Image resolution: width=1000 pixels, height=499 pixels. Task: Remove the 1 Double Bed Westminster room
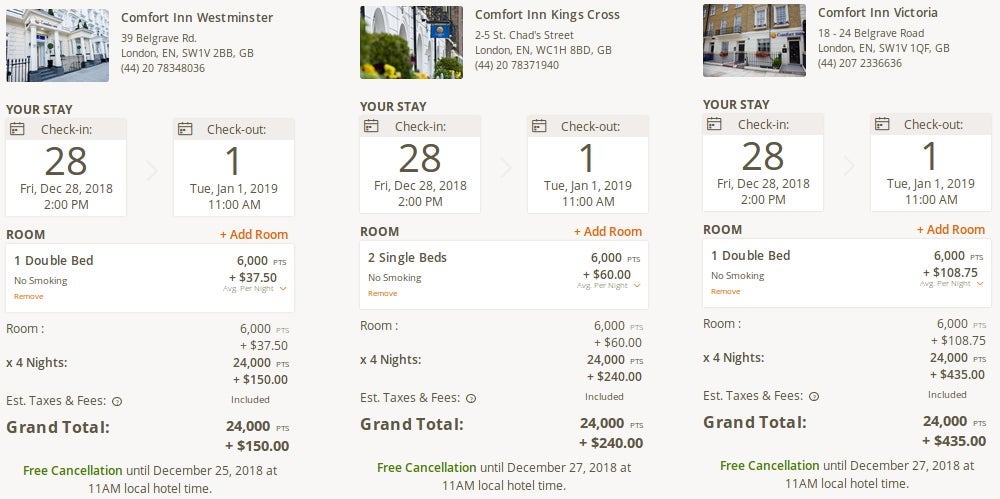point(28,296)
